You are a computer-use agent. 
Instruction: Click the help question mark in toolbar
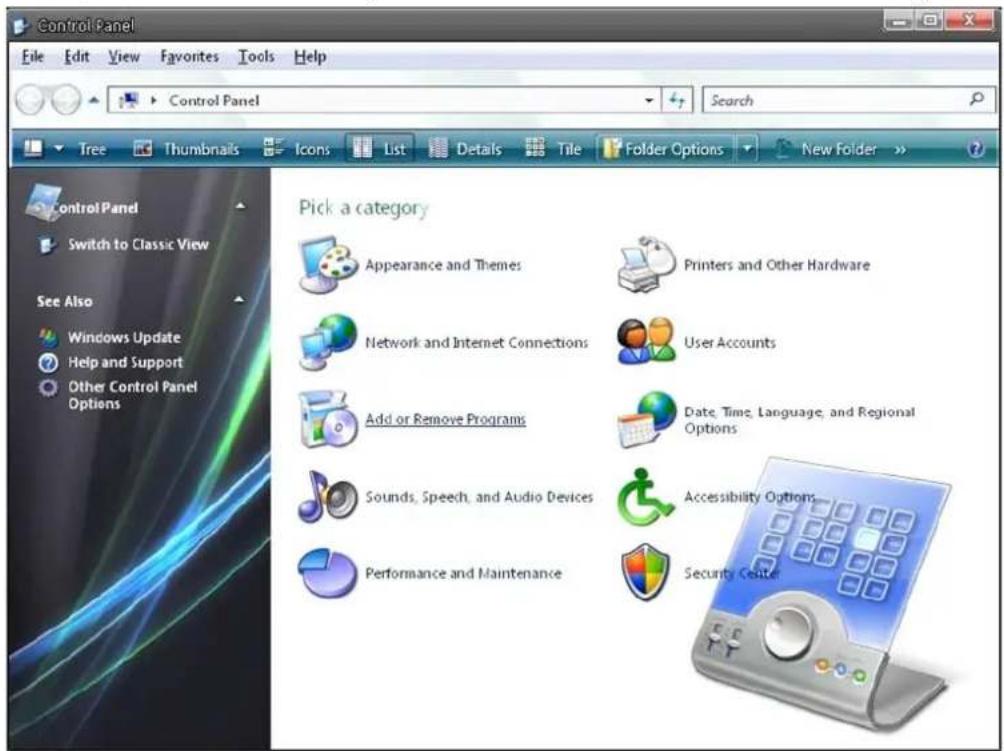coord(975,149)
